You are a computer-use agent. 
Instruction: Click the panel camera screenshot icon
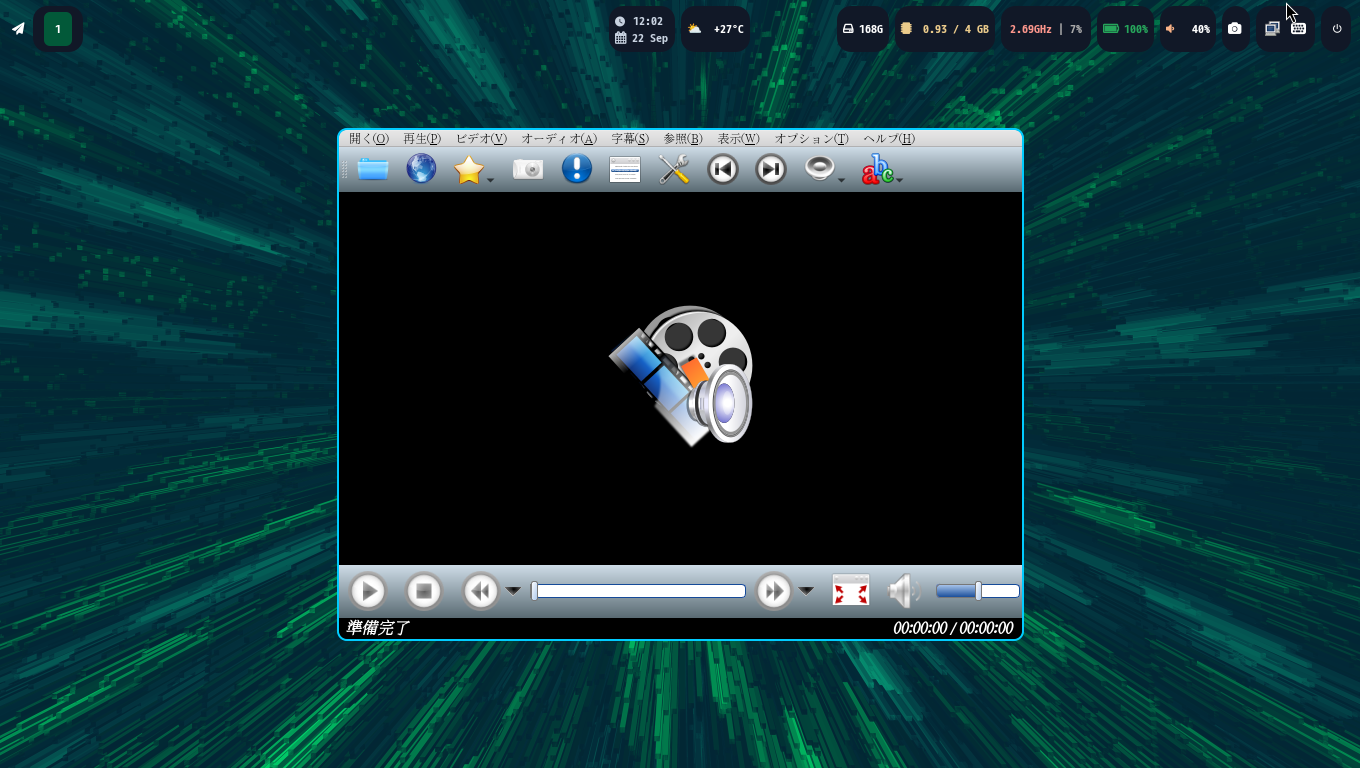[1235, 29]
